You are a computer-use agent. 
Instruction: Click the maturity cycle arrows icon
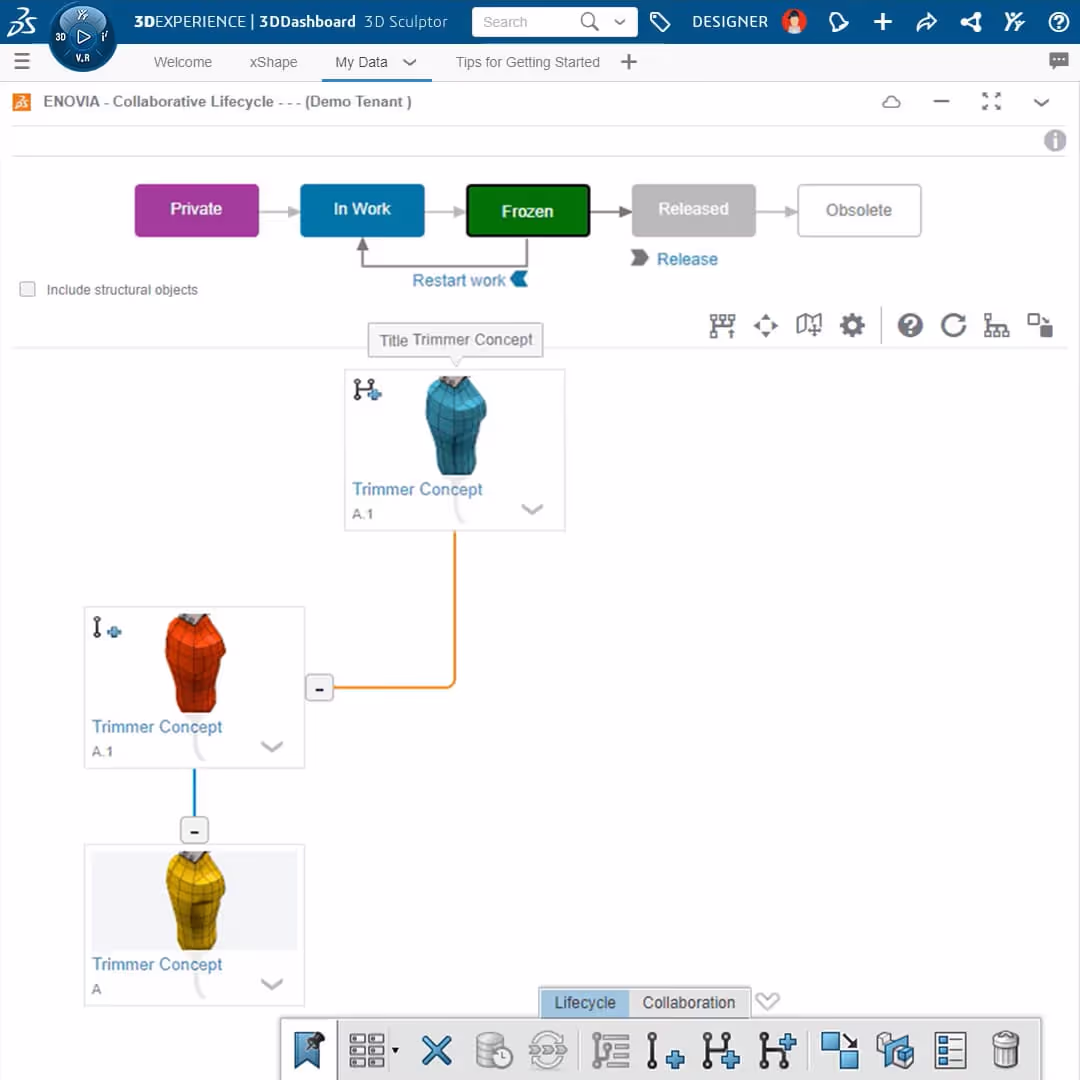pos(548,1050)
